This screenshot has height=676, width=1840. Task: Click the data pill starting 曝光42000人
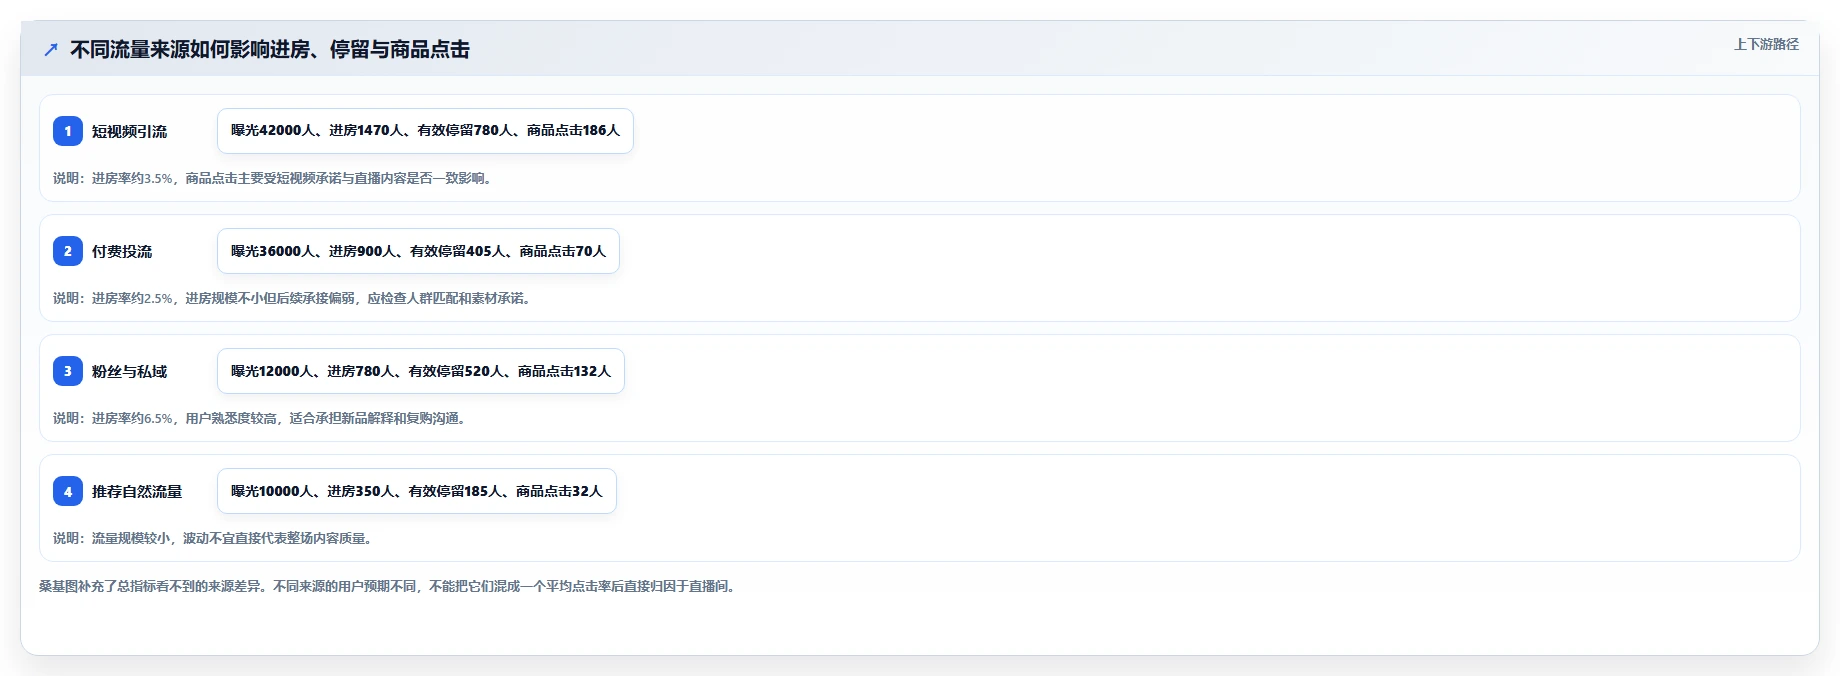425,131
